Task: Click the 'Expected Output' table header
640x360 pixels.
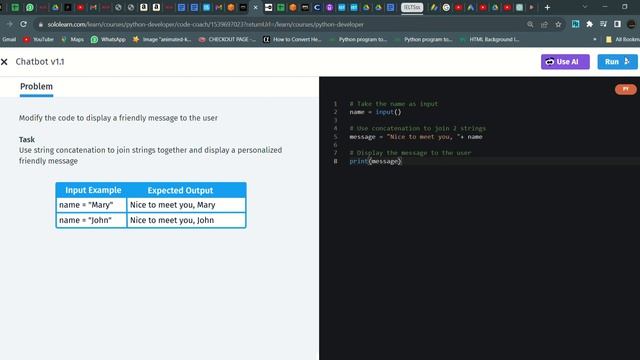Action: pyautogui.click(x=180, y=190)
